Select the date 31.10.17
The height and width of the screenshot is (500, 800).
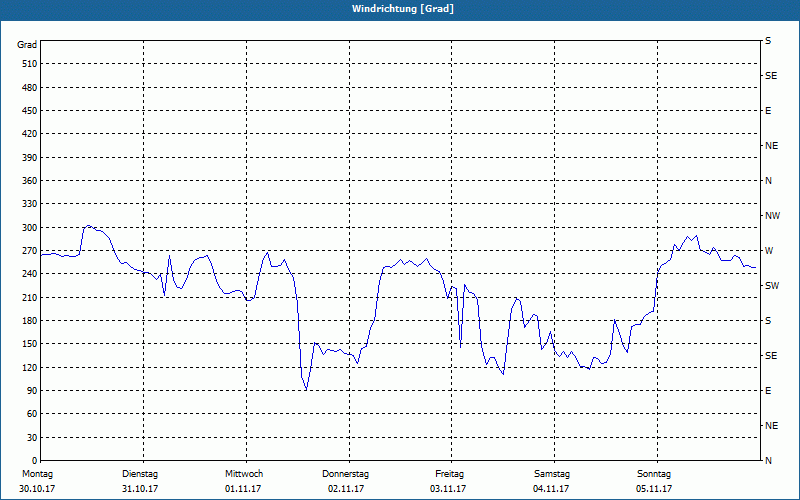pyautogui.click(x=140, y=489)
